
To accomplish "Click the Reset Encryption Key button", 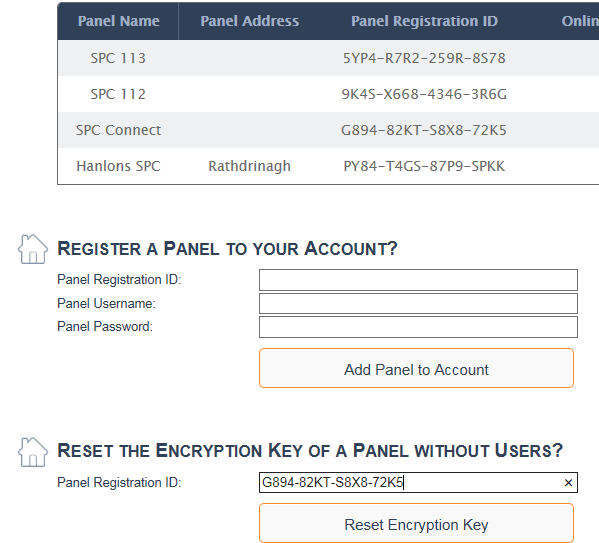I will 416,523.
